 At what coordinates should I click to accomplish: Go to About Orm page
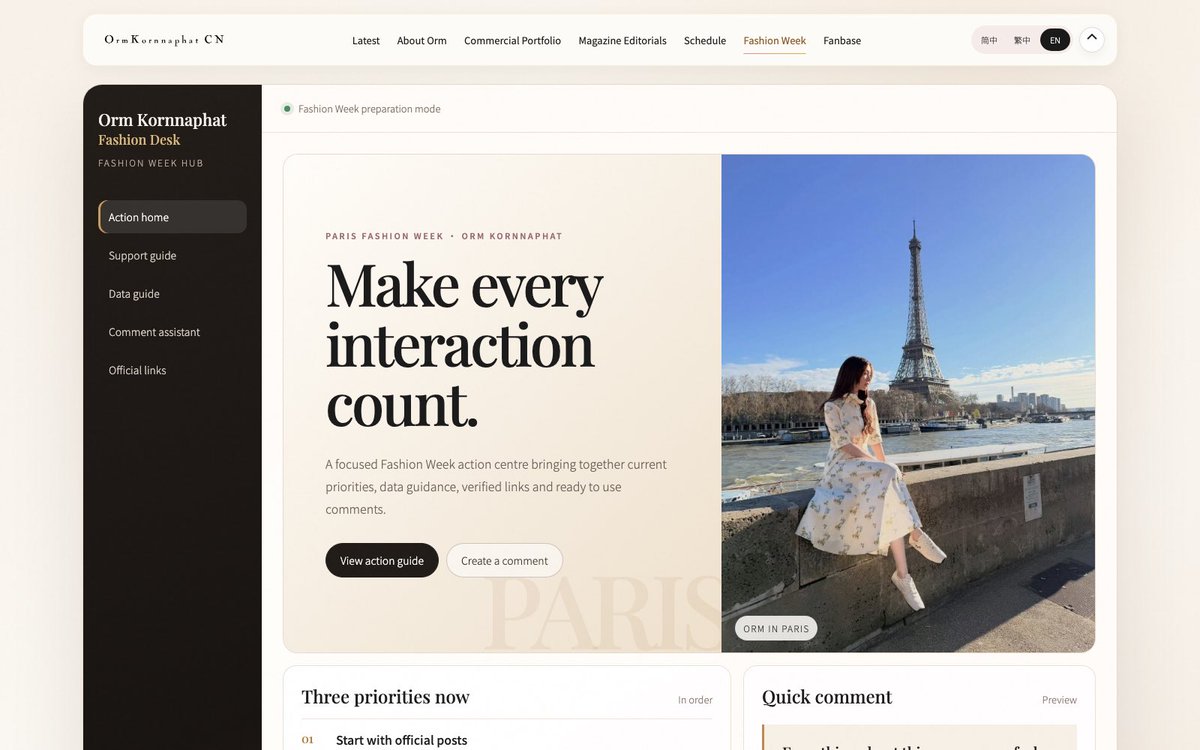coord(422,41)
